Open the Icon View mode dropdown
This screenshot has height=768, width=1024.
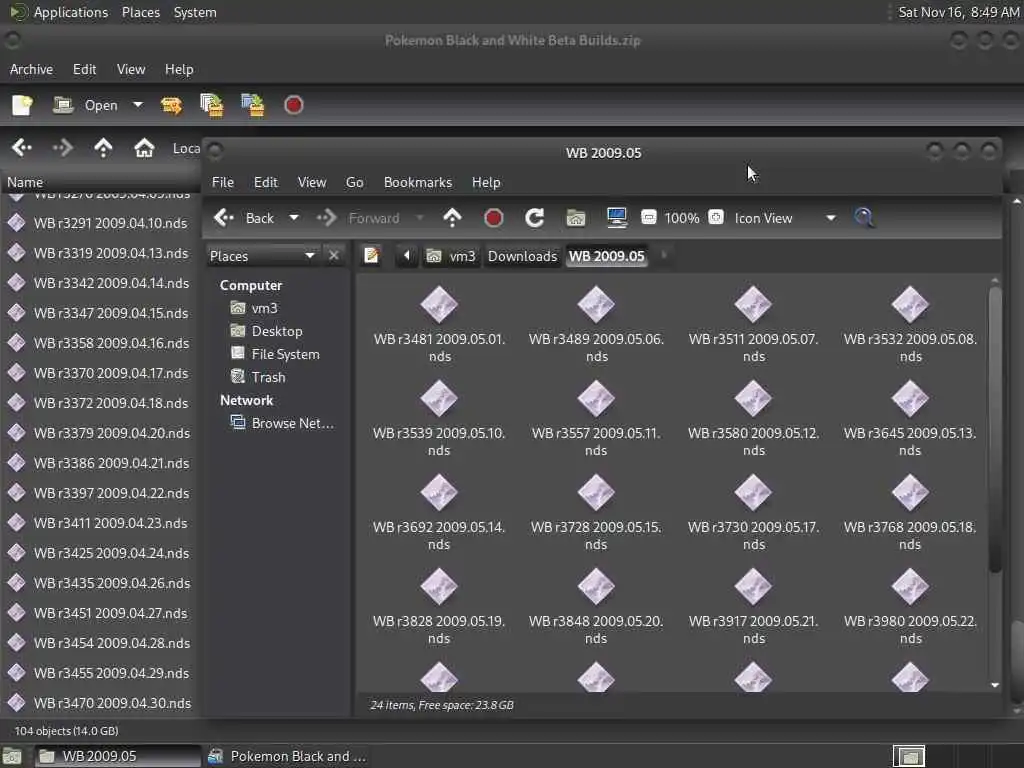(785, 218)
